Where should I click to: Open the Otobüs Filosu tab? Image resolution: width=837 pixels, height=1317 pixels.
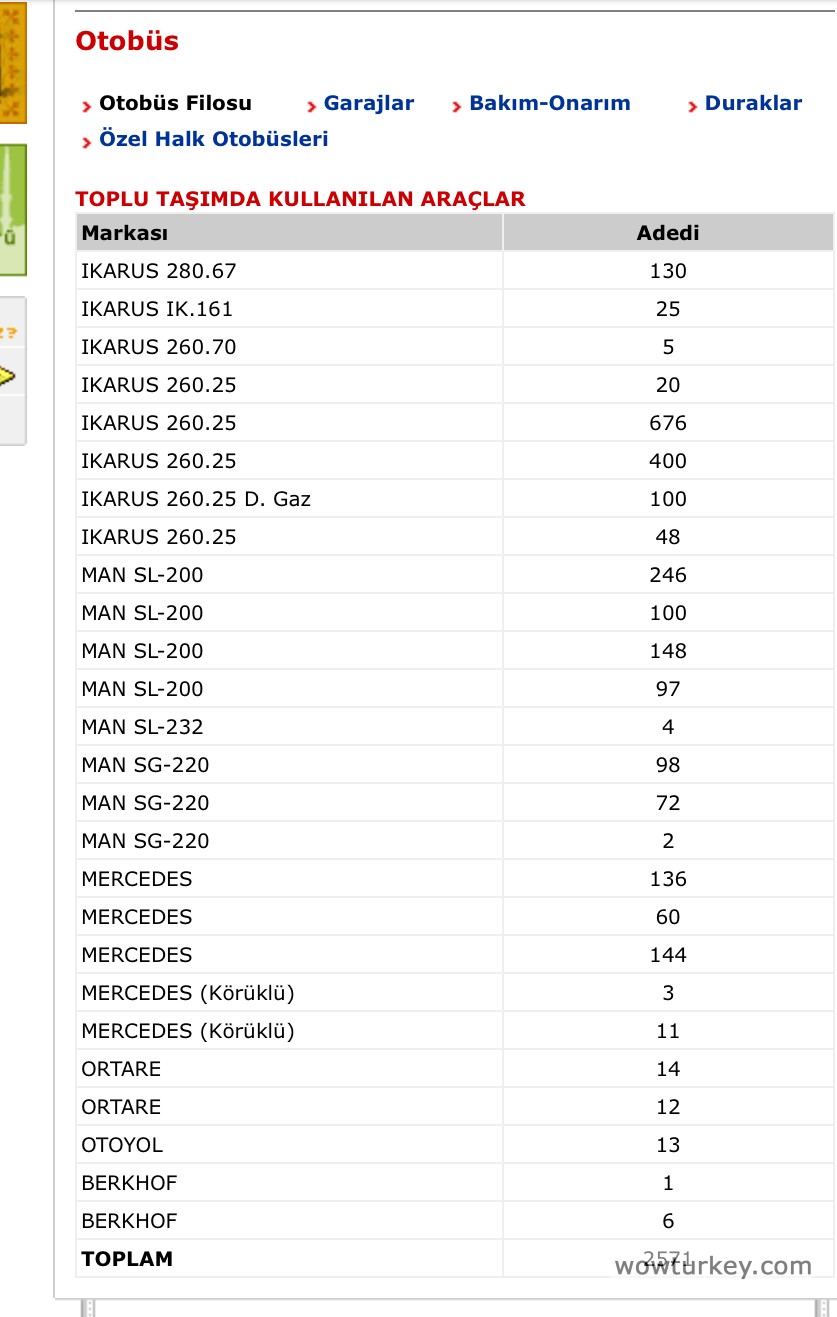pyautogui.click(x=175, y=103)
